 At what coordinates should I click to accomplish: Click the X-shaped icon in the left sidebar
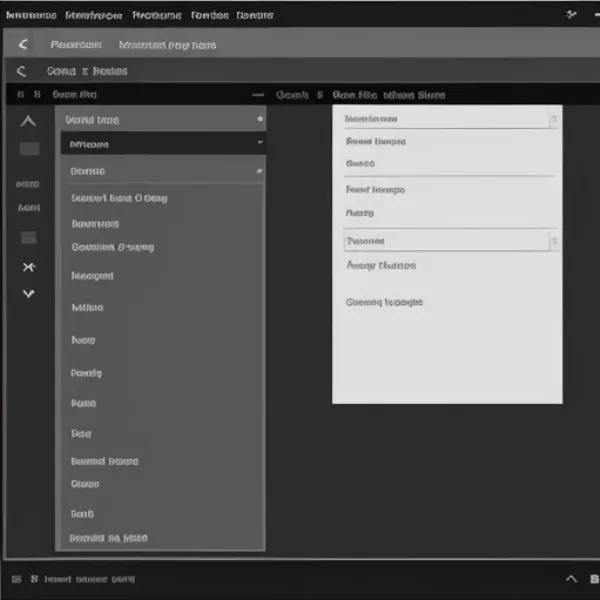coord(28,267)
